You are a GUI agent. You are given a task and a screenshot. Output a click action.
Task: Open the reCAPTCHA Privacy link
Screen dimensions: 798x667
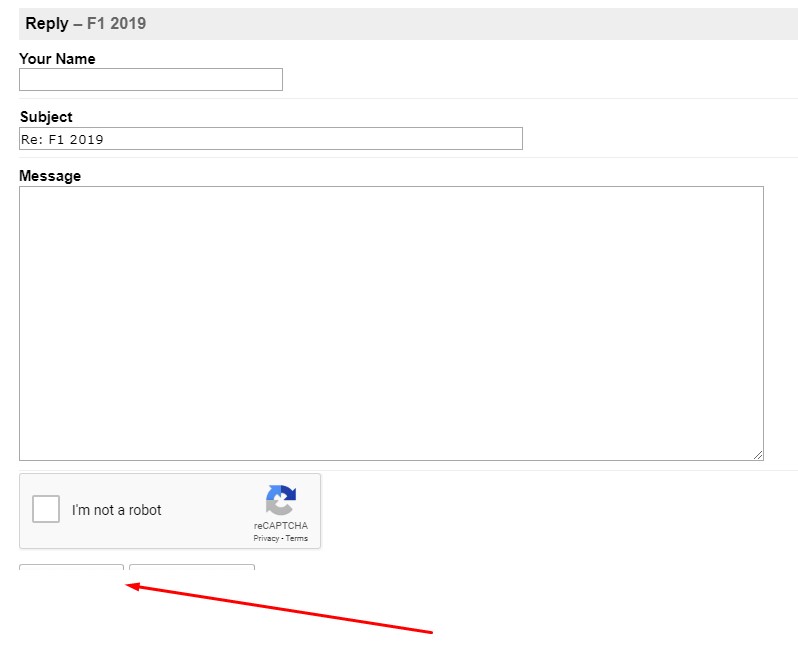266,538
